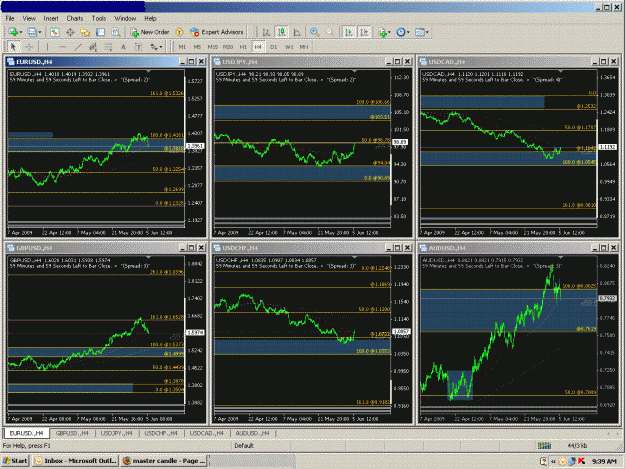The width and height of the screenshot is (625, 469).
Task: Pick the Fibonacci Retracement tool
Action: [108, 47]
